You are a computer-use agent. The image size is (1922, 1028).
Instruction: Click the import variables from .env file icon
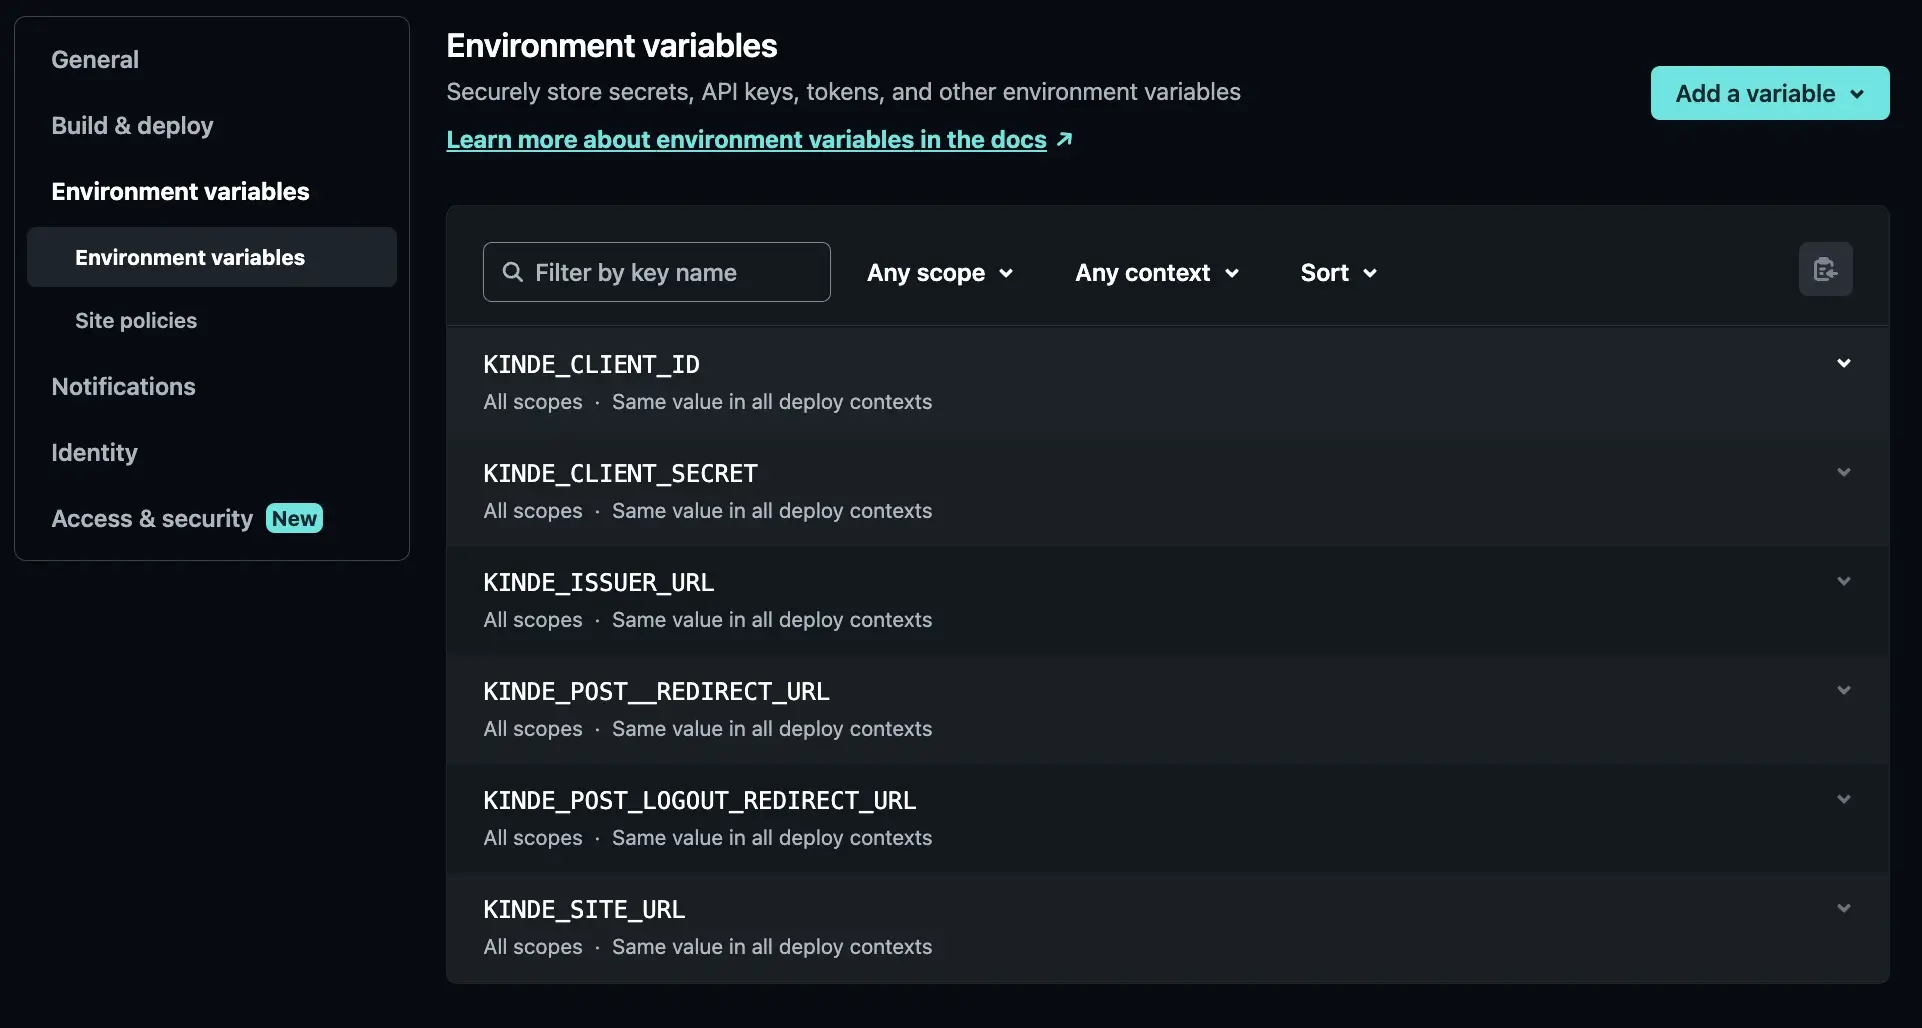pos(1825,269)
